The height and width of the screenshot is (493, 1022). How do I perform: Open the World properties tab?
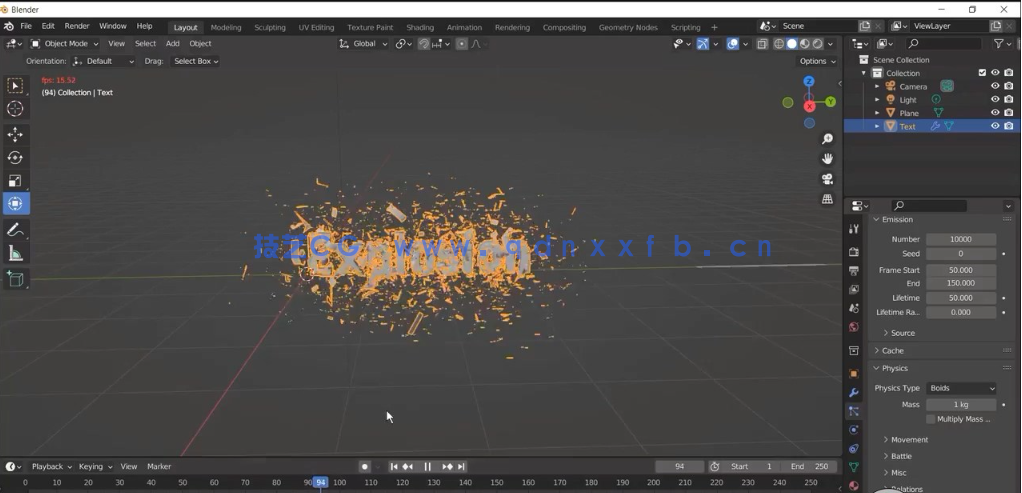pos(854,327)
